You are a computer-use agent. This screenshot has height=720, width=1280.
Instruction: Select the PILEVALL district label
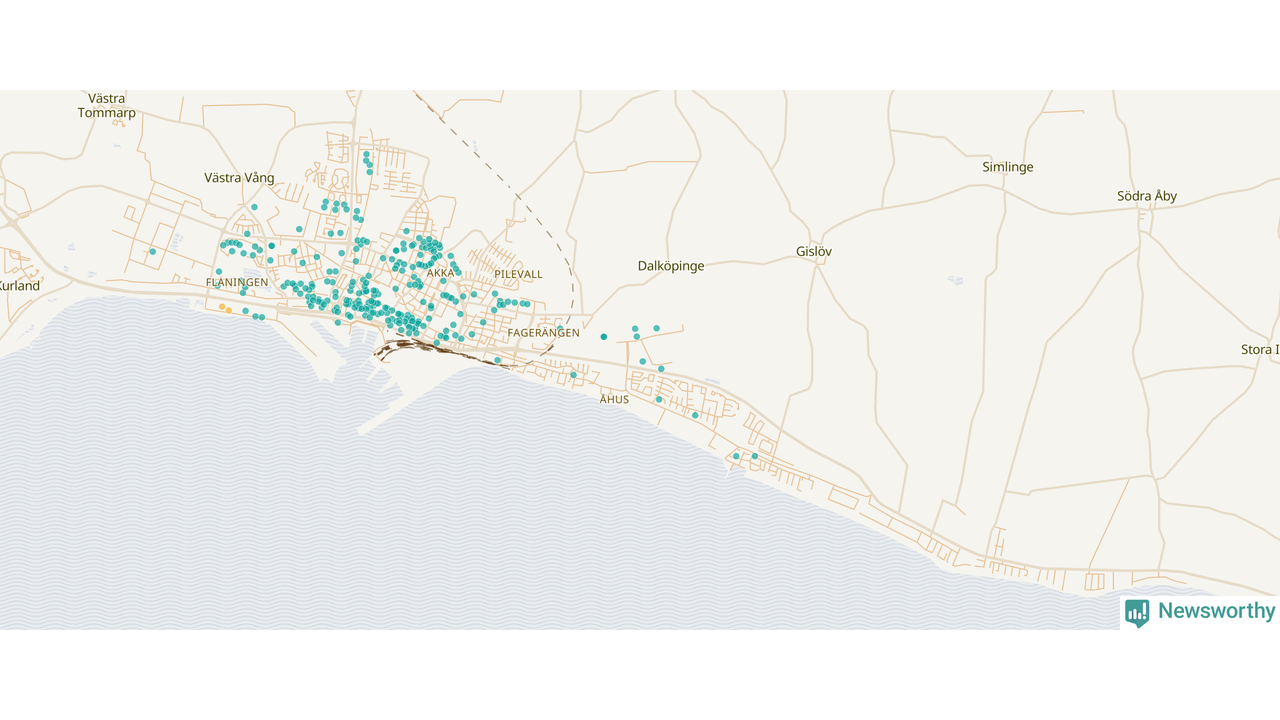[518, 274]
